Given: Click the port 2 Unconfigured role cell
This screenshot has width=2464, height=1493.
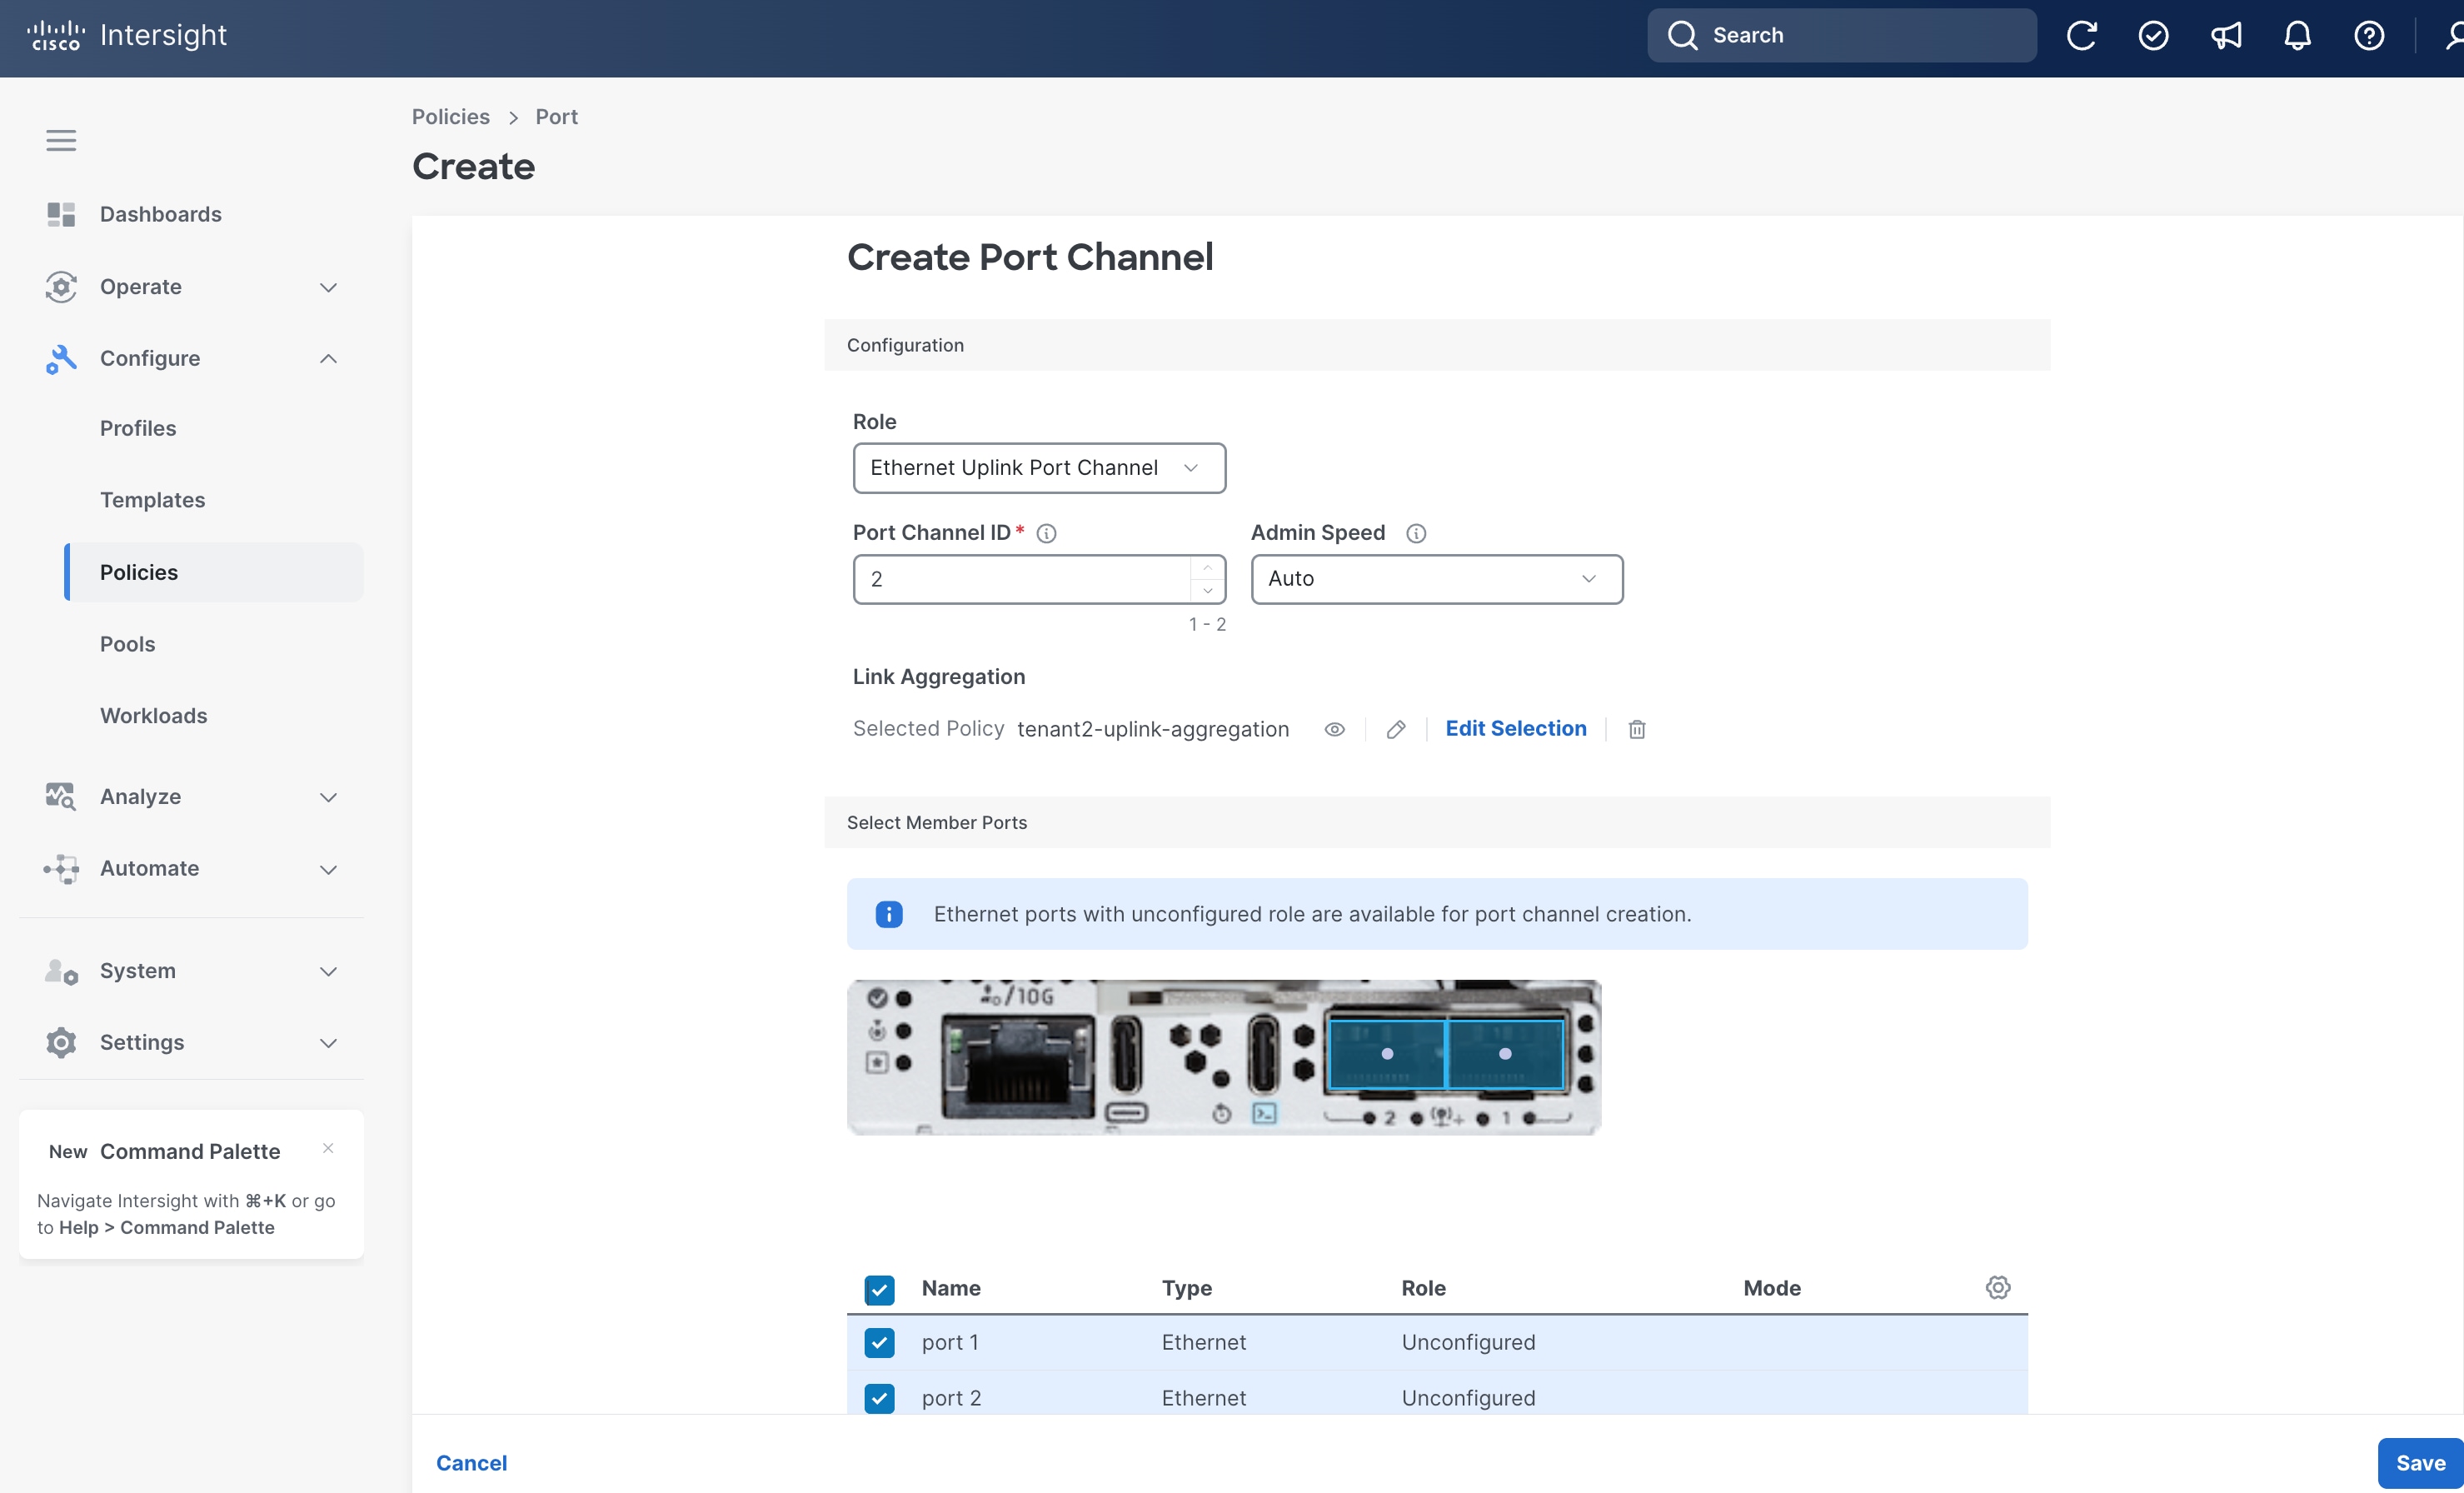Looking at the screenshot, I should pyautogui.click(x=1468, y=1398).
